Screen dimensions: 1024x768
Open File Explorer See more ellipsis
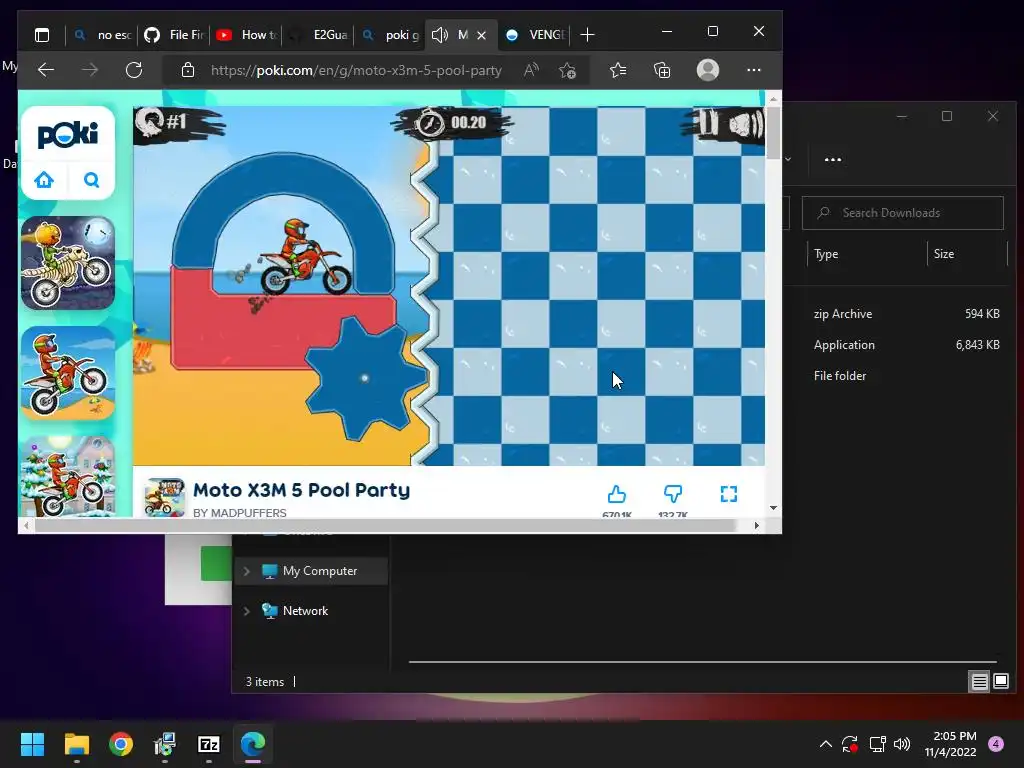click(833, 159)
